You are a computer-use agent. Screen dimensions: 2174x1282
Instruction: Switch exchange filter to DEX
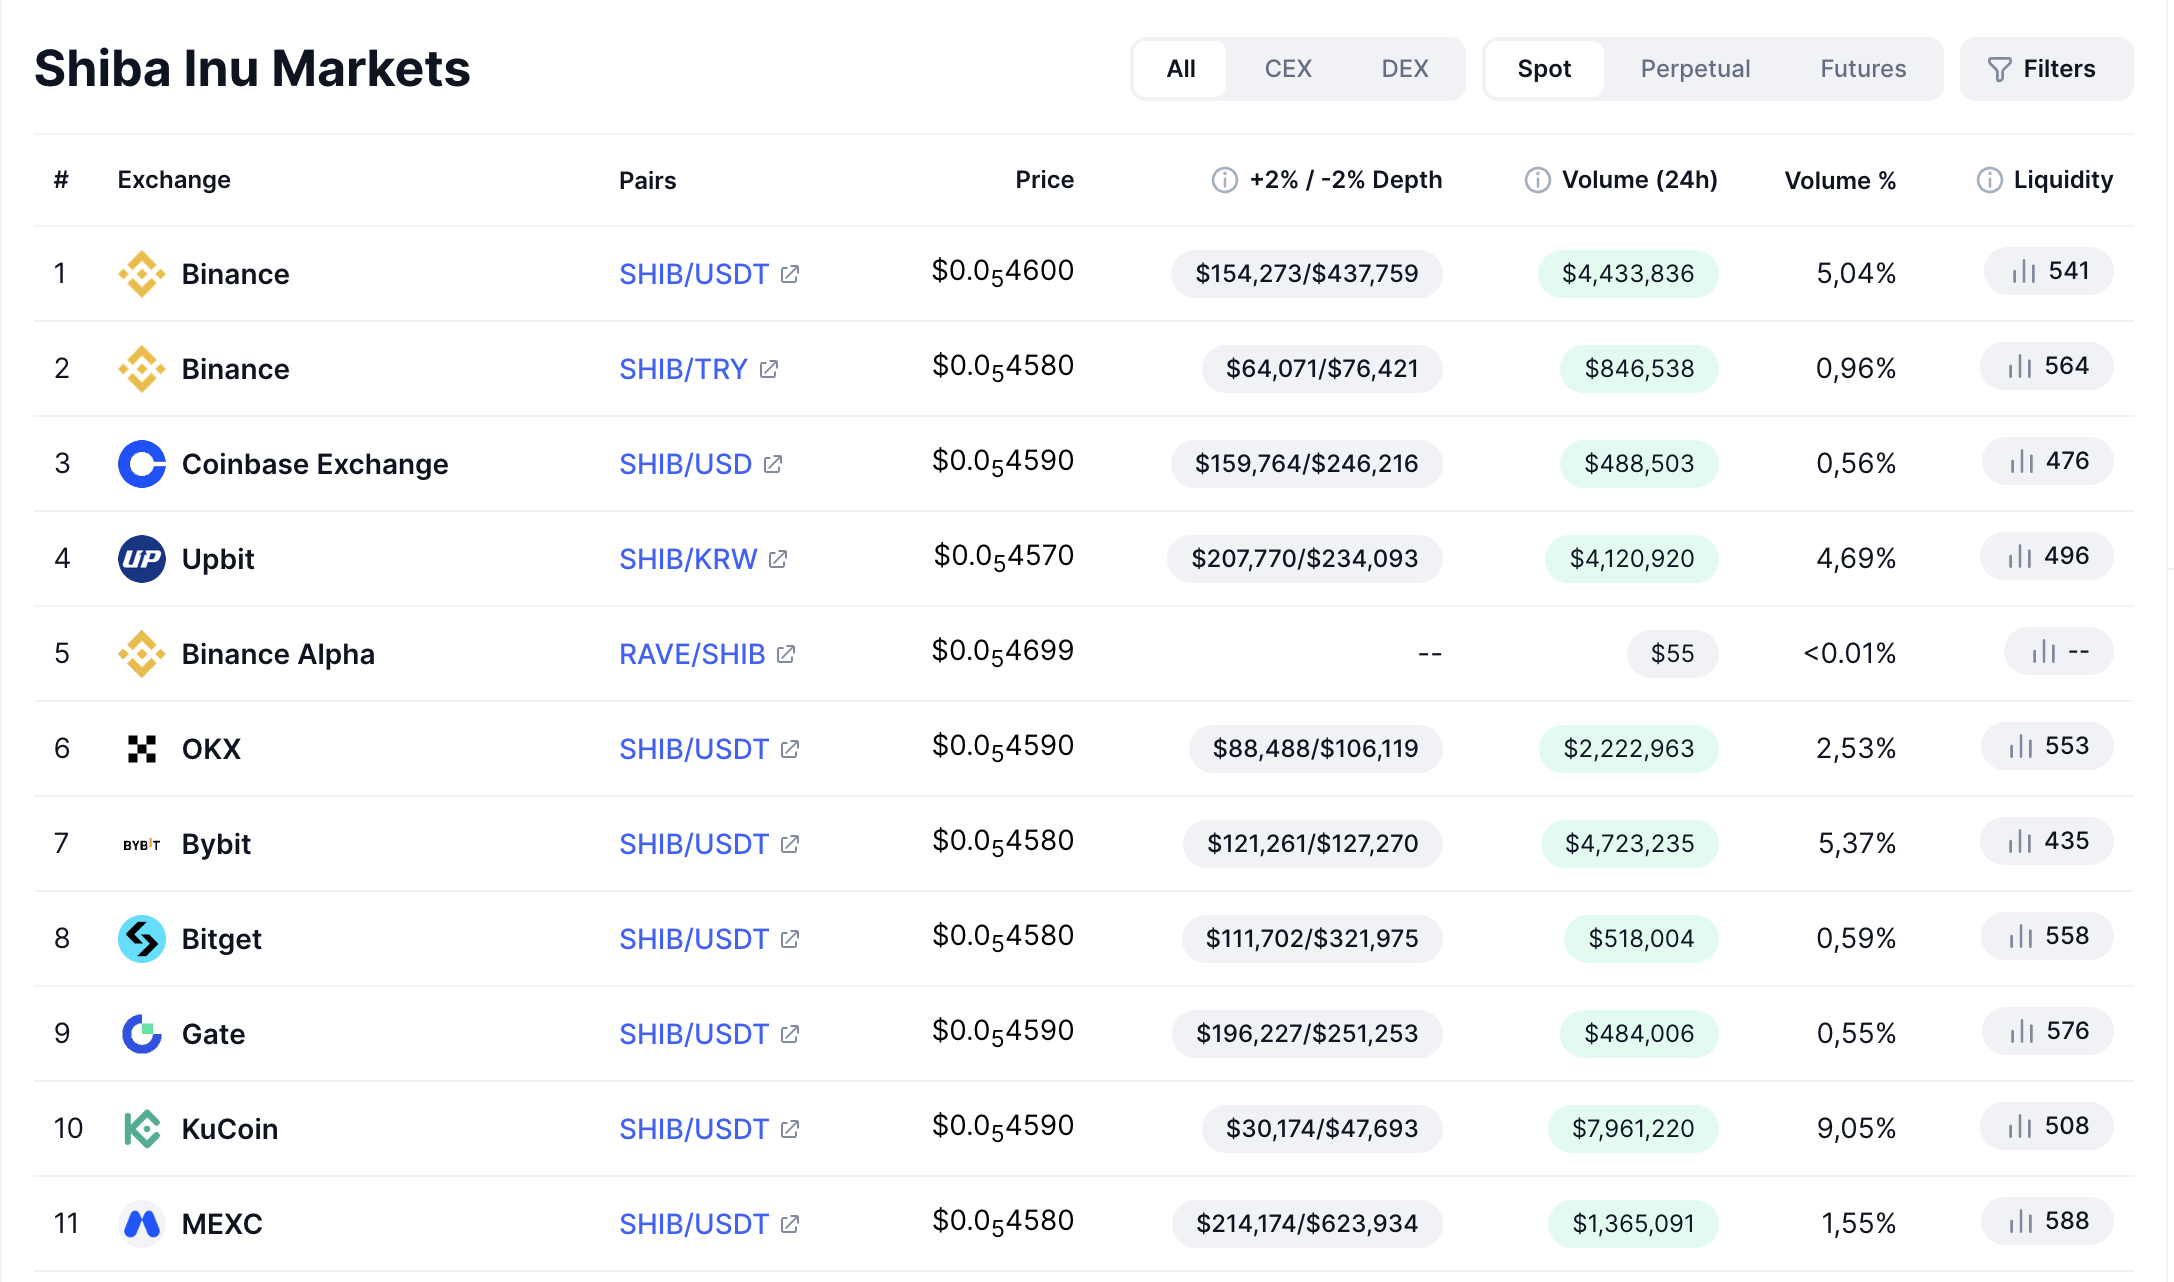pyautogui.click(x=1405, y=69)
